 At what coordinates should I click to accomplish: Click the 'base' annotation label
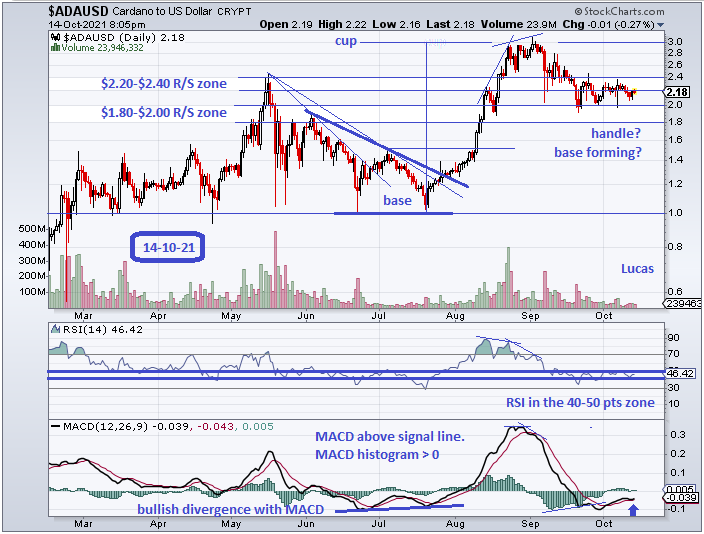tap(397, 200)
